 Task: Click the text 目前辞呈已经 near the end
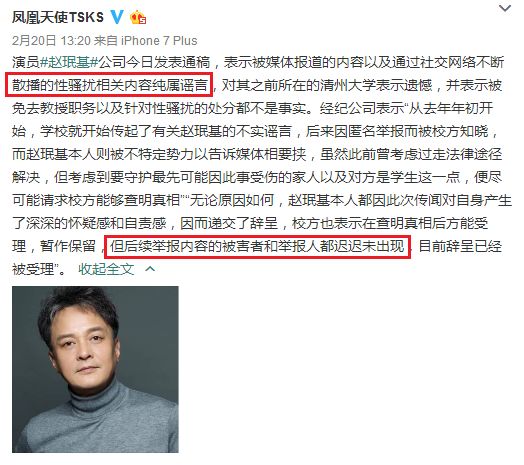click(x=460, y=246)
